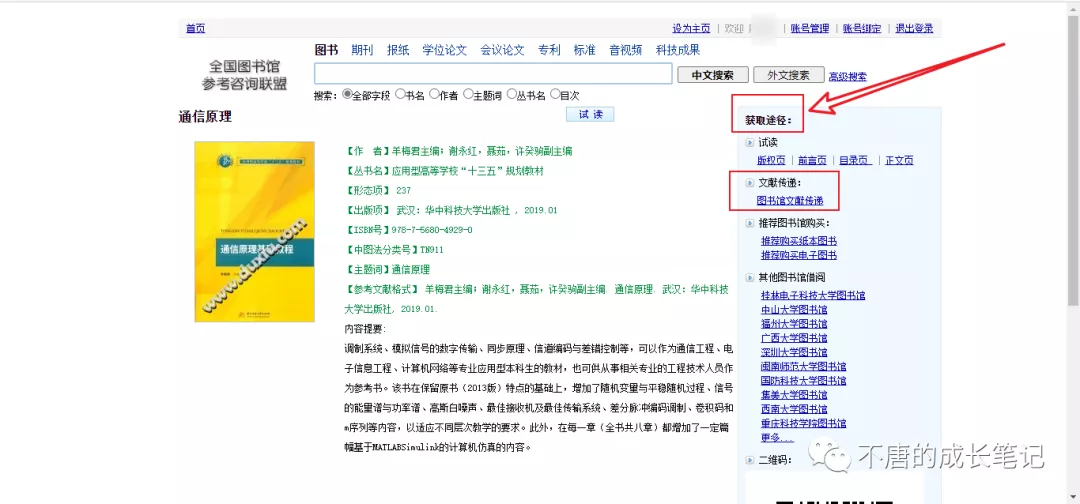This screenshot has width=1080, height=504.
Task: Open 账号绑定 link
Action: (x=862, y=29)
